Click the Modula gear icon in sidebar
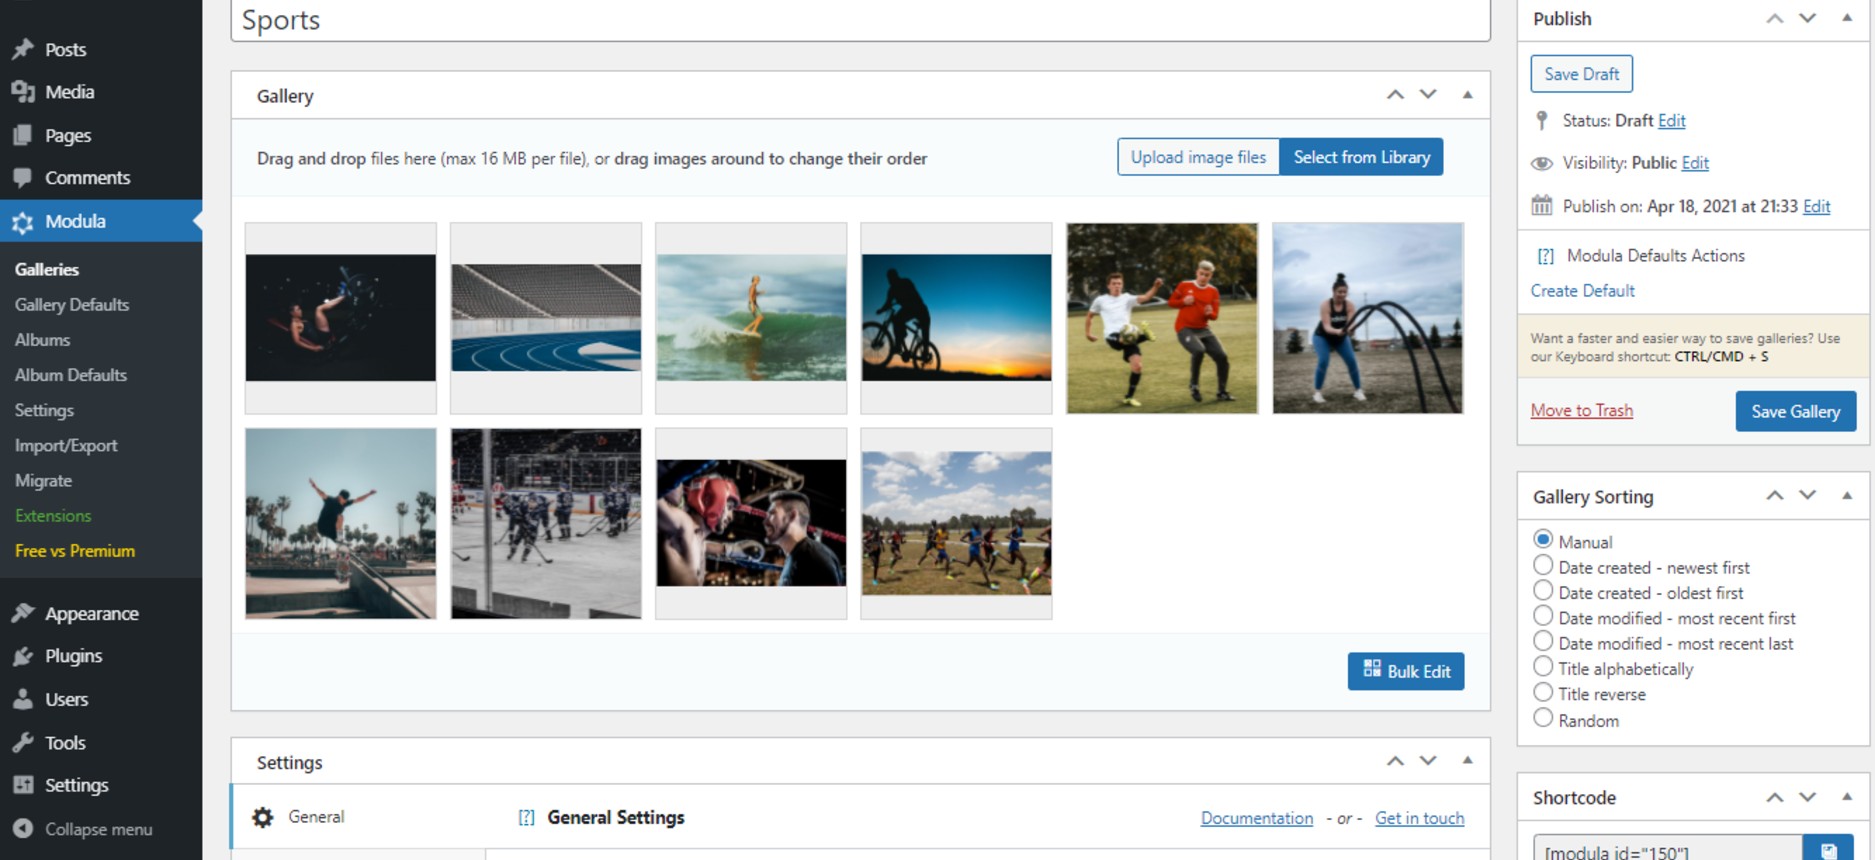1875x860 pixels. [23, 222]
